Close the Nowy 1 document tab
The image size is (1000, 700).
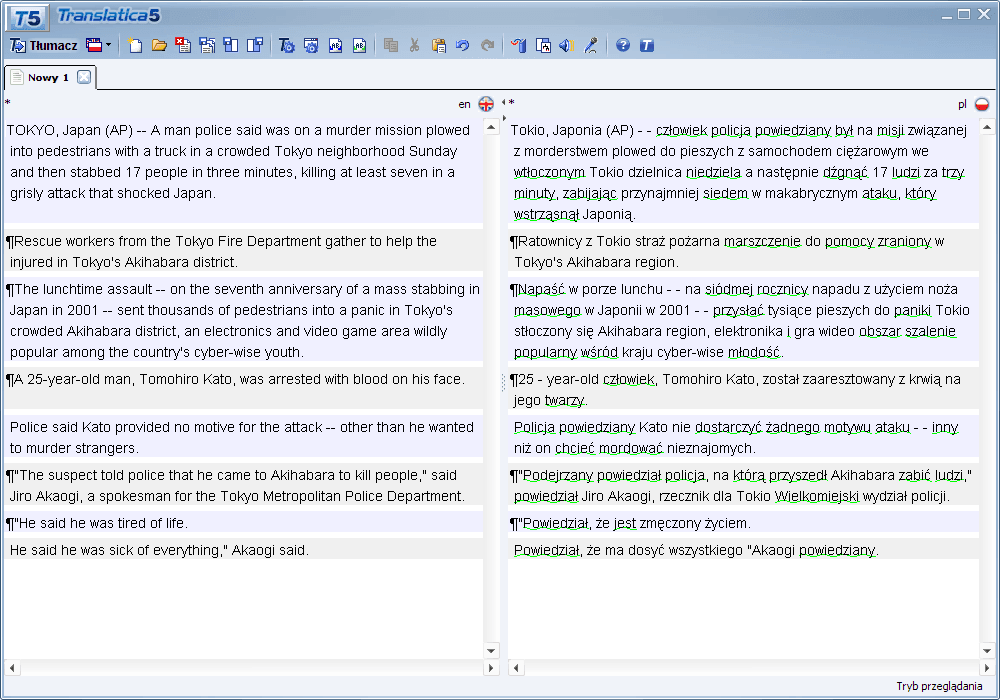click(84, 77)
